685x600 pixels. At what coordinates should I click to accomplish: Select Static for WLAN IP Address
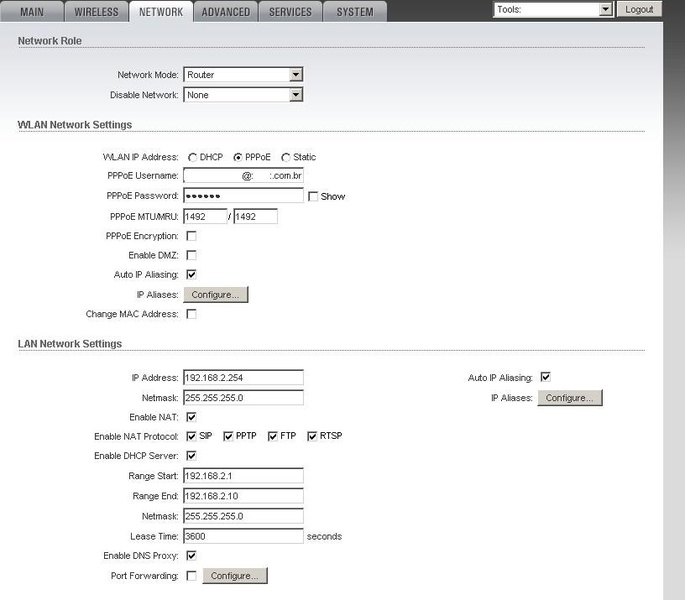pos(286,157)
